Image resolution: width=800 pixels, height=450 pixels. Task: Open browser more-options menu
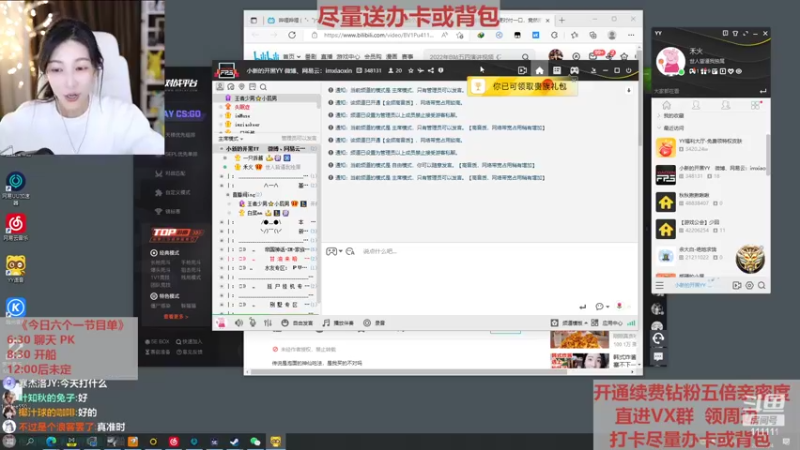coord(631,35)
